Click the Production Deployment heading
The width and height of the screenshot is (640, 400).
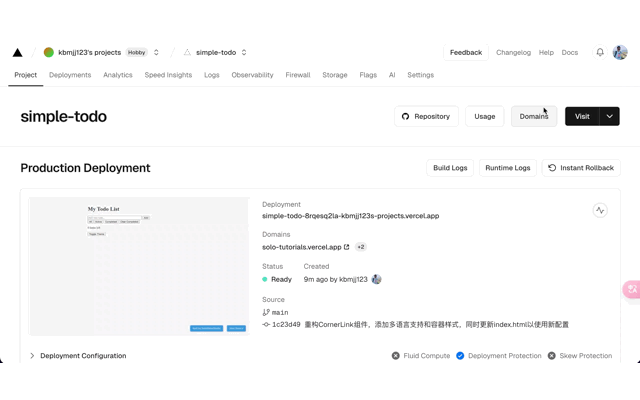[x=85, y=168]
